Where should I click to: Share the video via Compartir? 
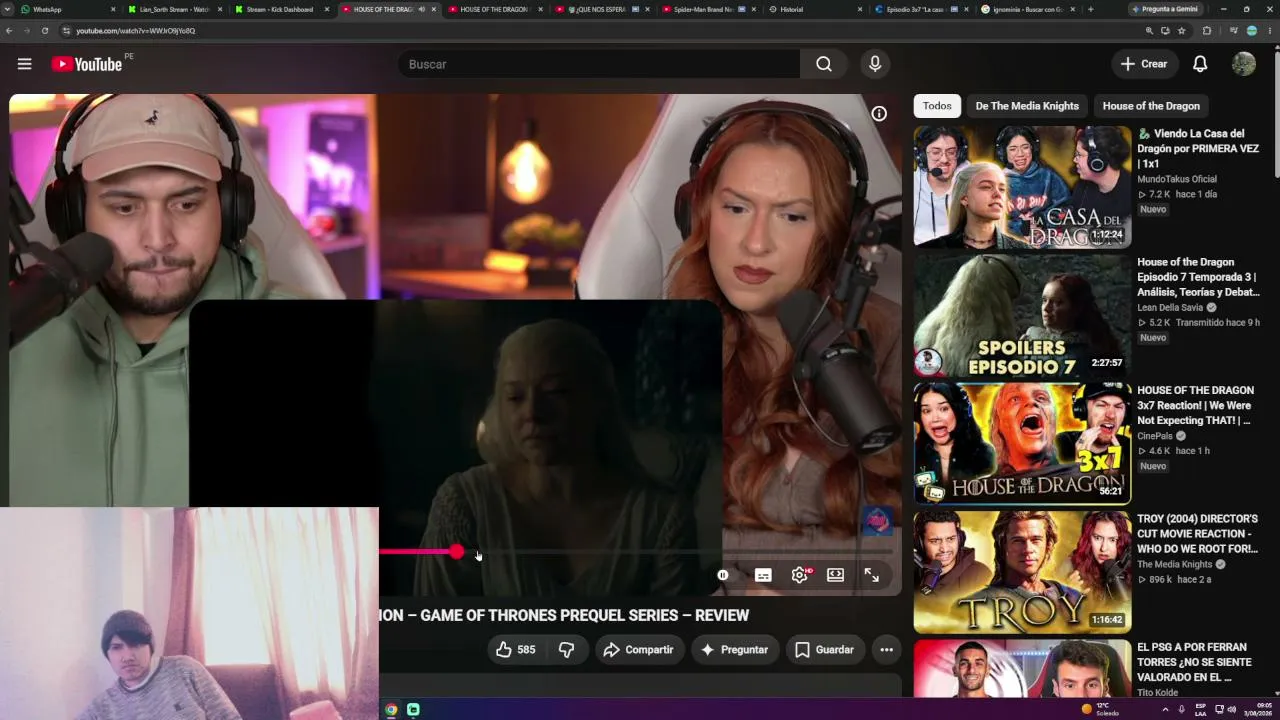point(639,650)
